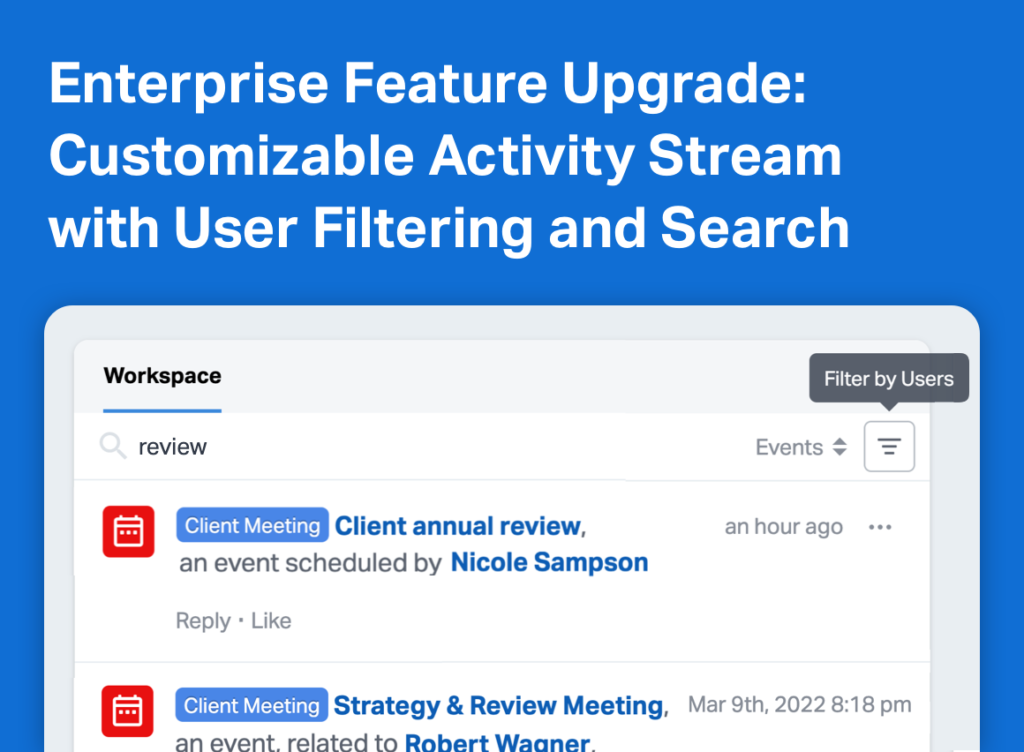Open the ellipsis options menu on the first activity
The width and height of the screenshot is (1024, 752).
click(880, 527)
